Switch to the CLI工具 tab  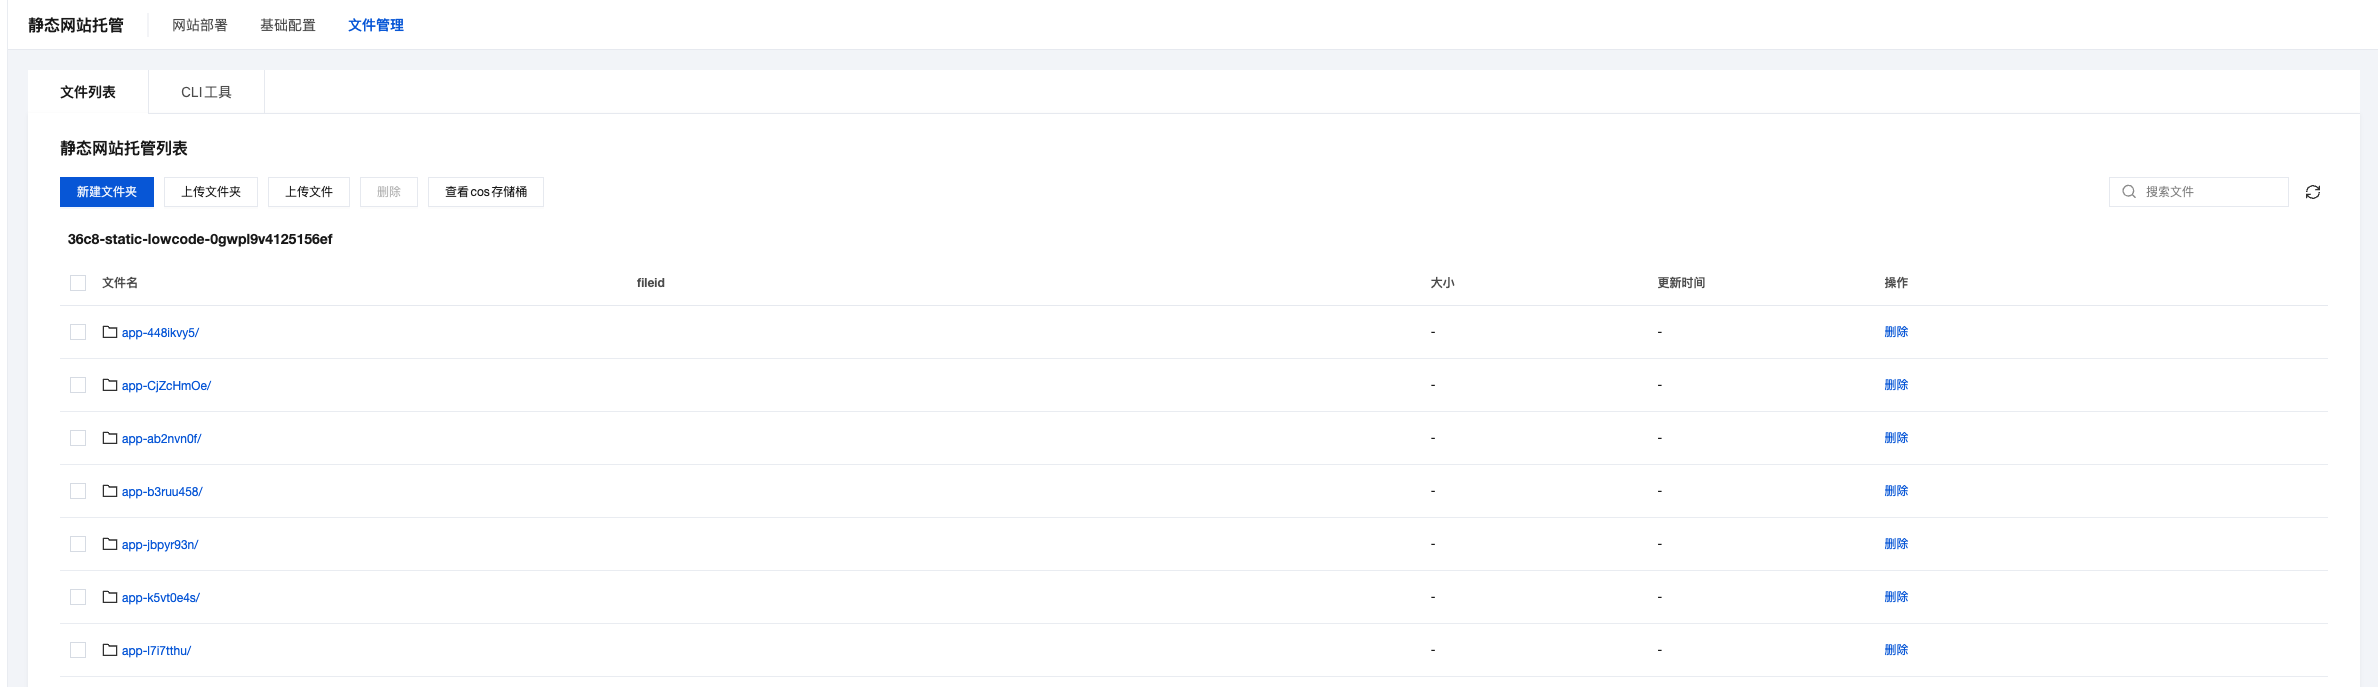[x=206, y=92]
